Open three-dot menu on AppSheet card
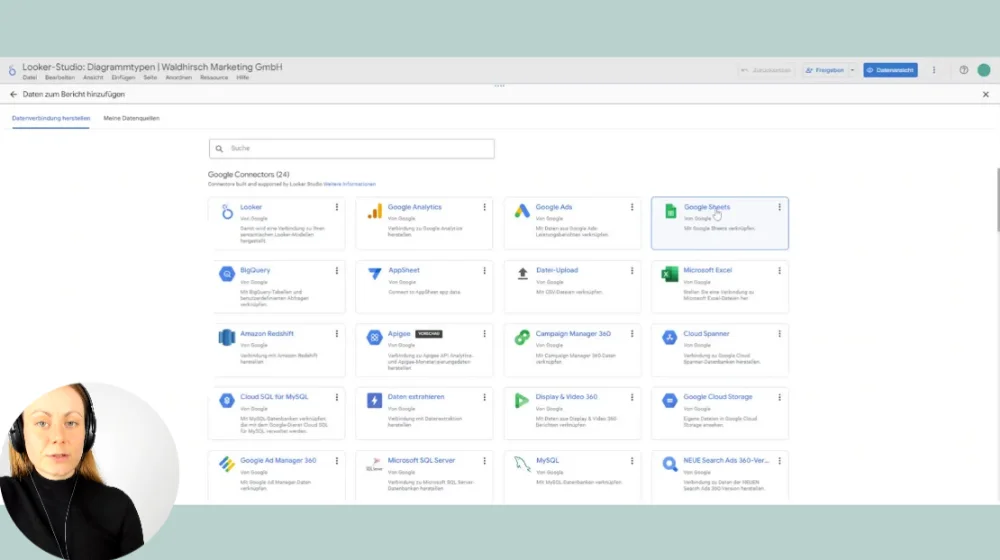Viewport: 1000px width, 560px height. pos(484,271)
